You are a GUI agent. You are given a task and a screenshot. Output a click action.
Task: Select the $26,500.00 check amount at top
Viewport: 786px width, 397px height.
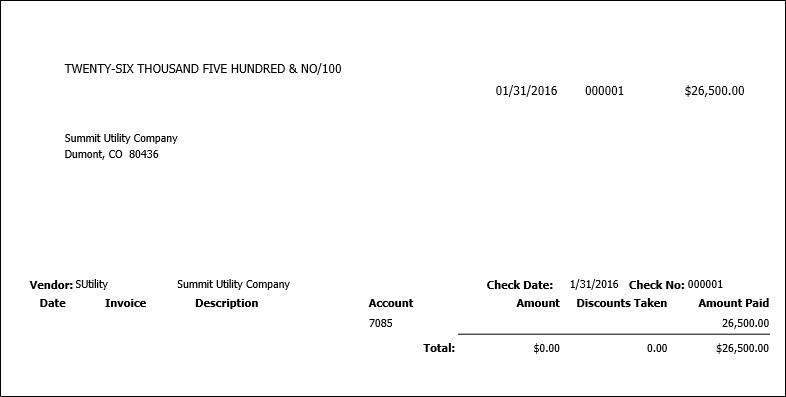click(714, 91)
